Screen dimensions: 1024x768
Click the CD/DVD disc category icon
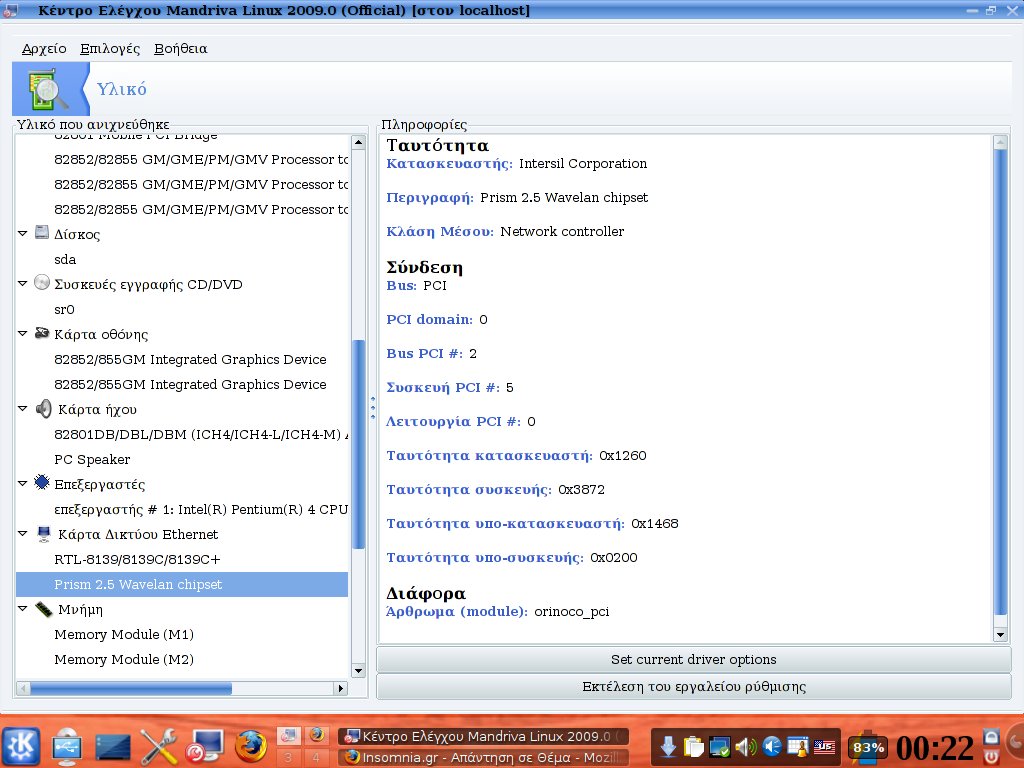42,283
